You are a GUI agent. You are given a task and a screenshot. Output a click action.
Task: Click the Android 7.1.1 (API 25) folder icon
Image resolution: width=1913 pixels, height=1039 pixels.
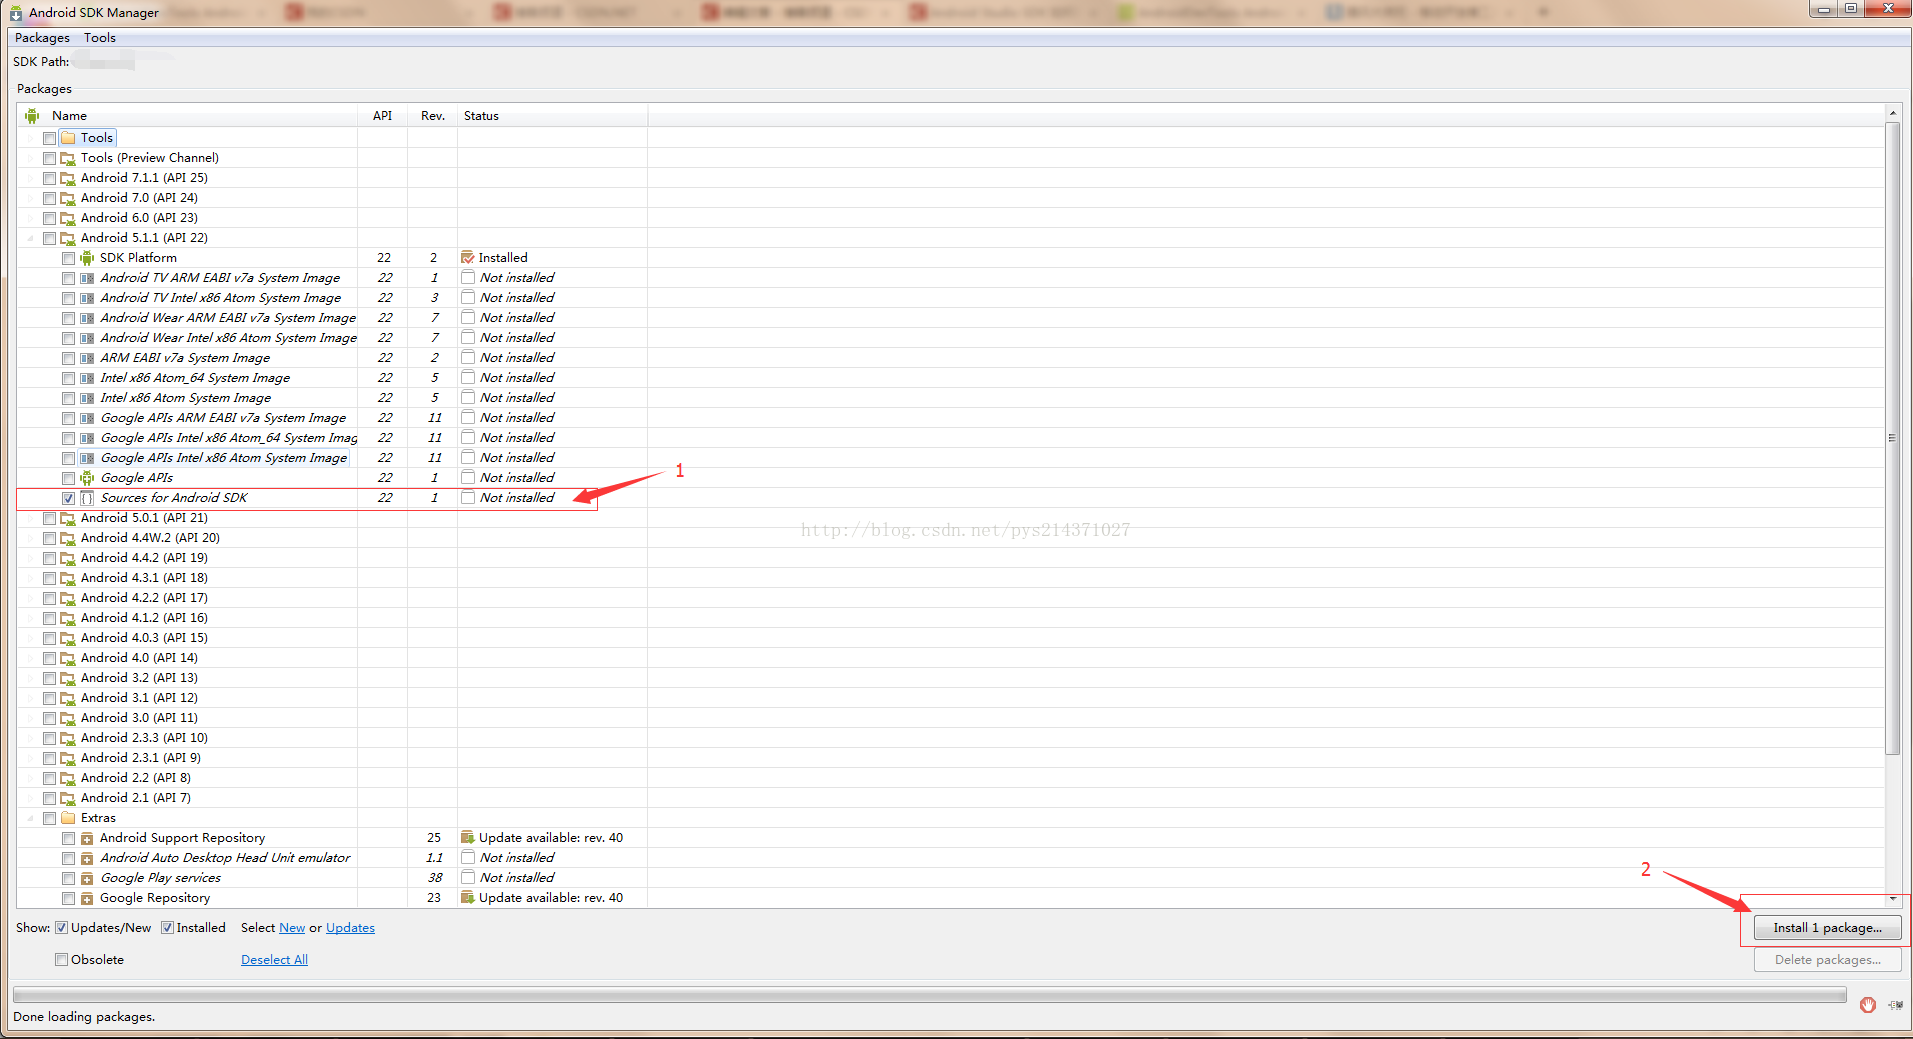68,178
